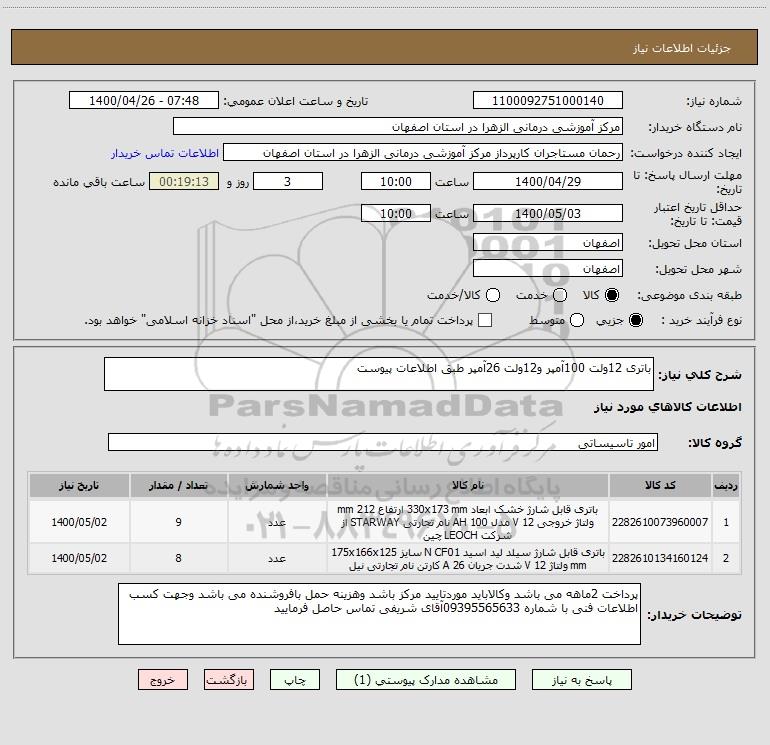Select the متوسط purchase type radio

click(x=577, y=320)
